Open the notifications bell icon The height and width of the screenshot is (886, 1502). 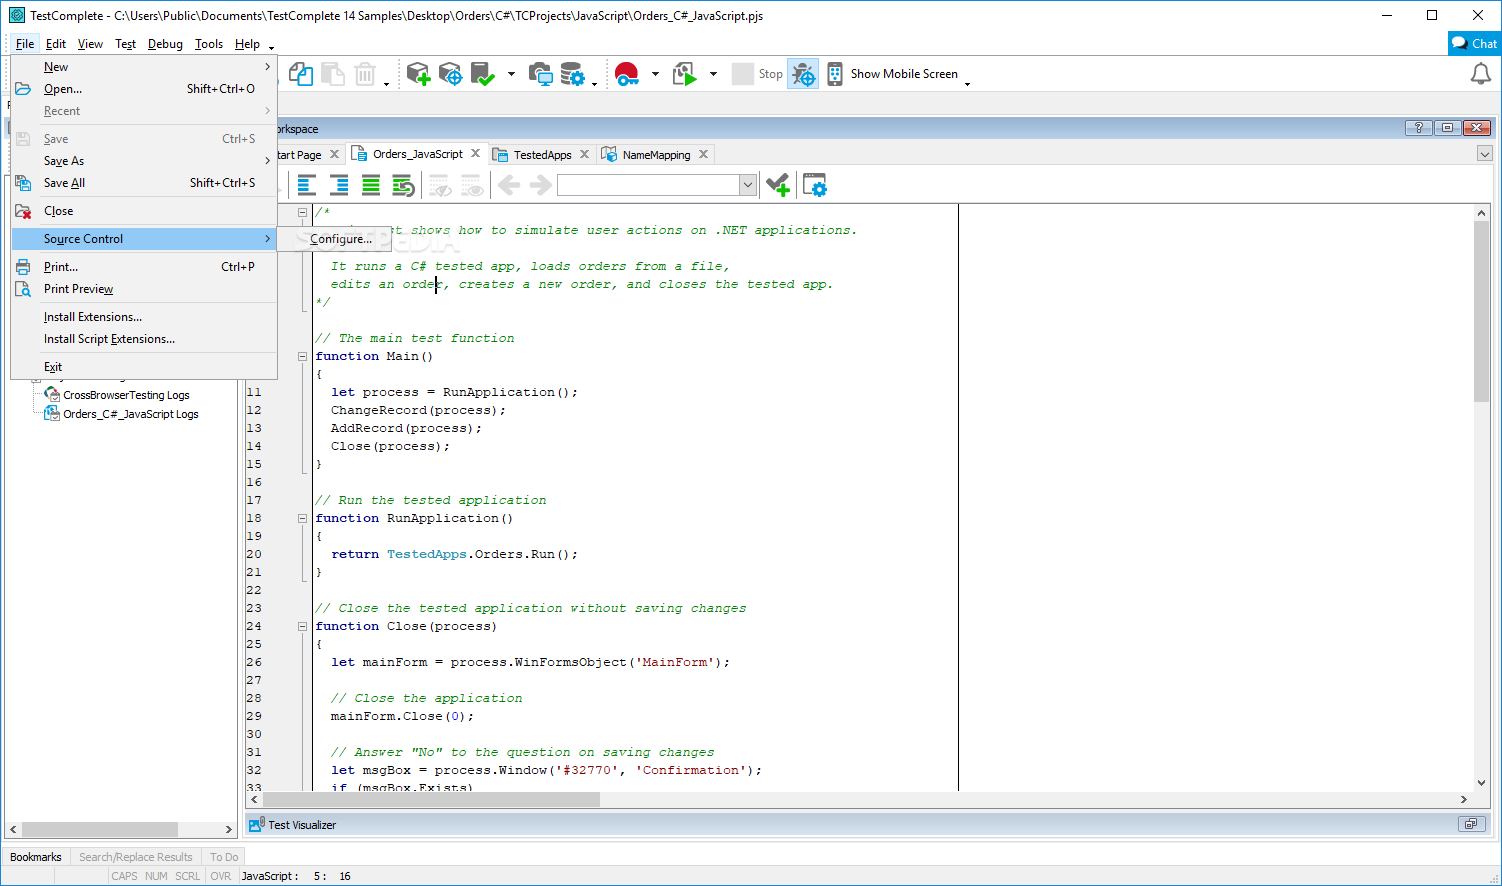(x=1481, y=74)
